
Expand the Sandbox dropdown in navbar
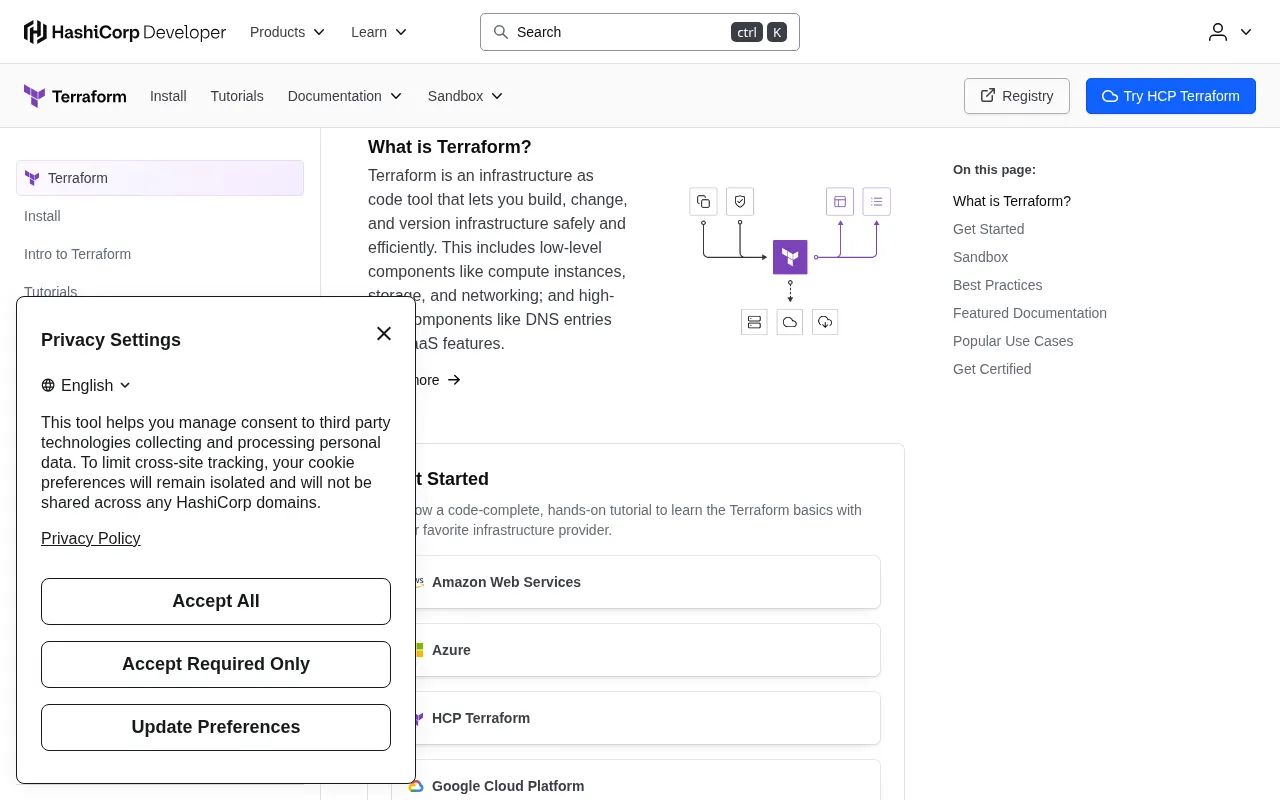465,96
